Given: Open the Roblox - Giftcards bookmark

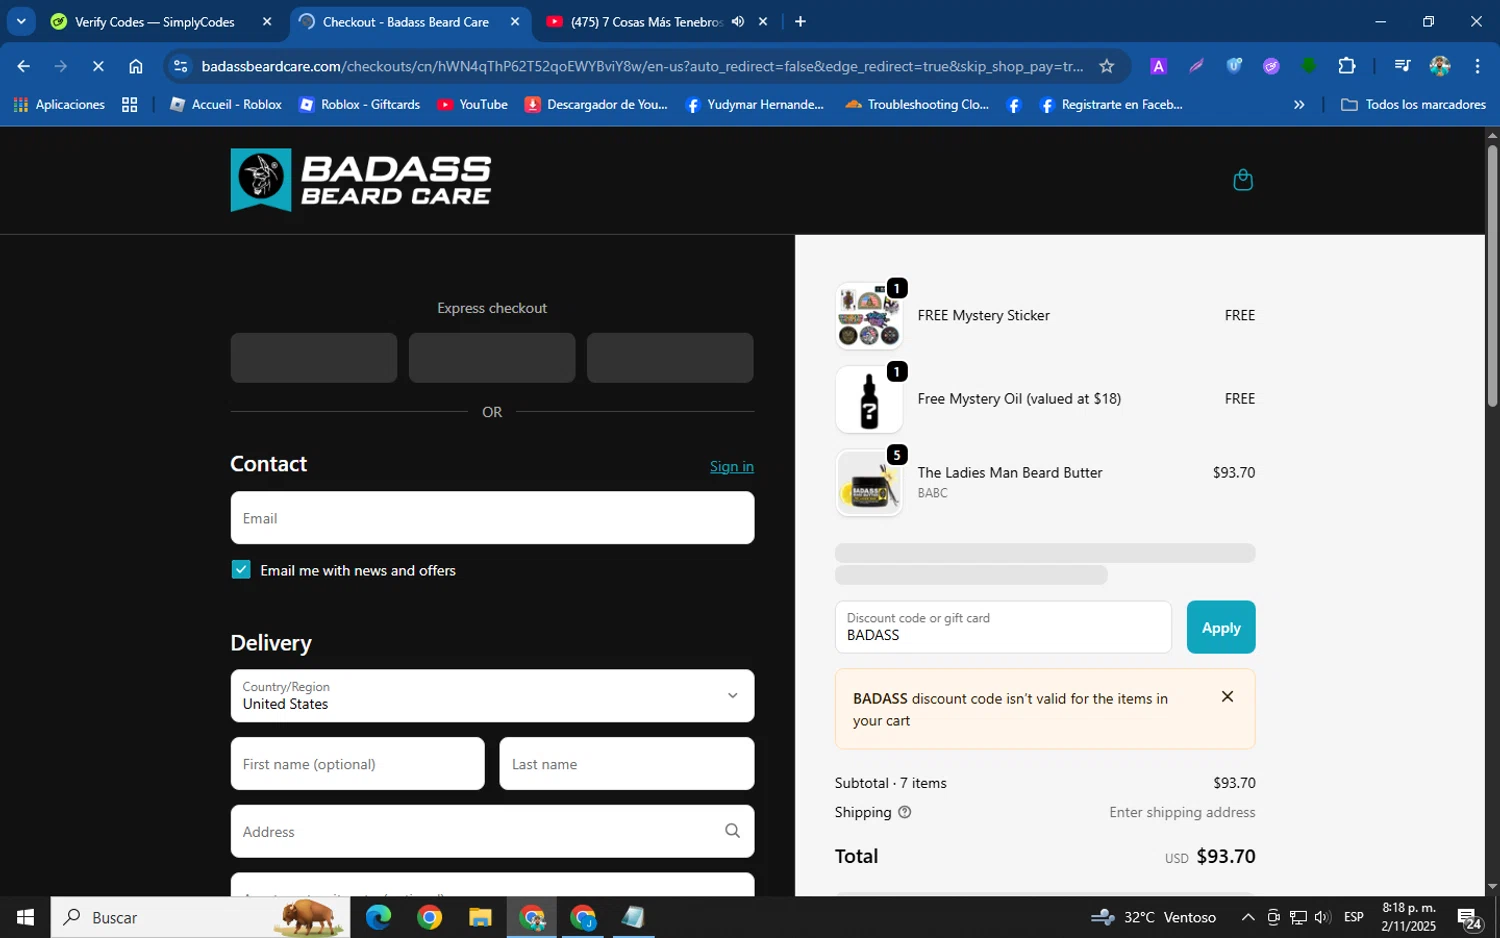Looking at the screenshot, I should (360, 104).
